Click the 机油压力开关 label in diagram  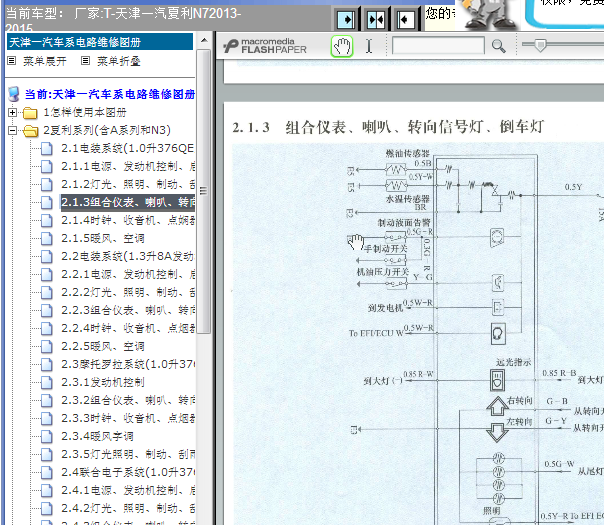tap(383, 272)
